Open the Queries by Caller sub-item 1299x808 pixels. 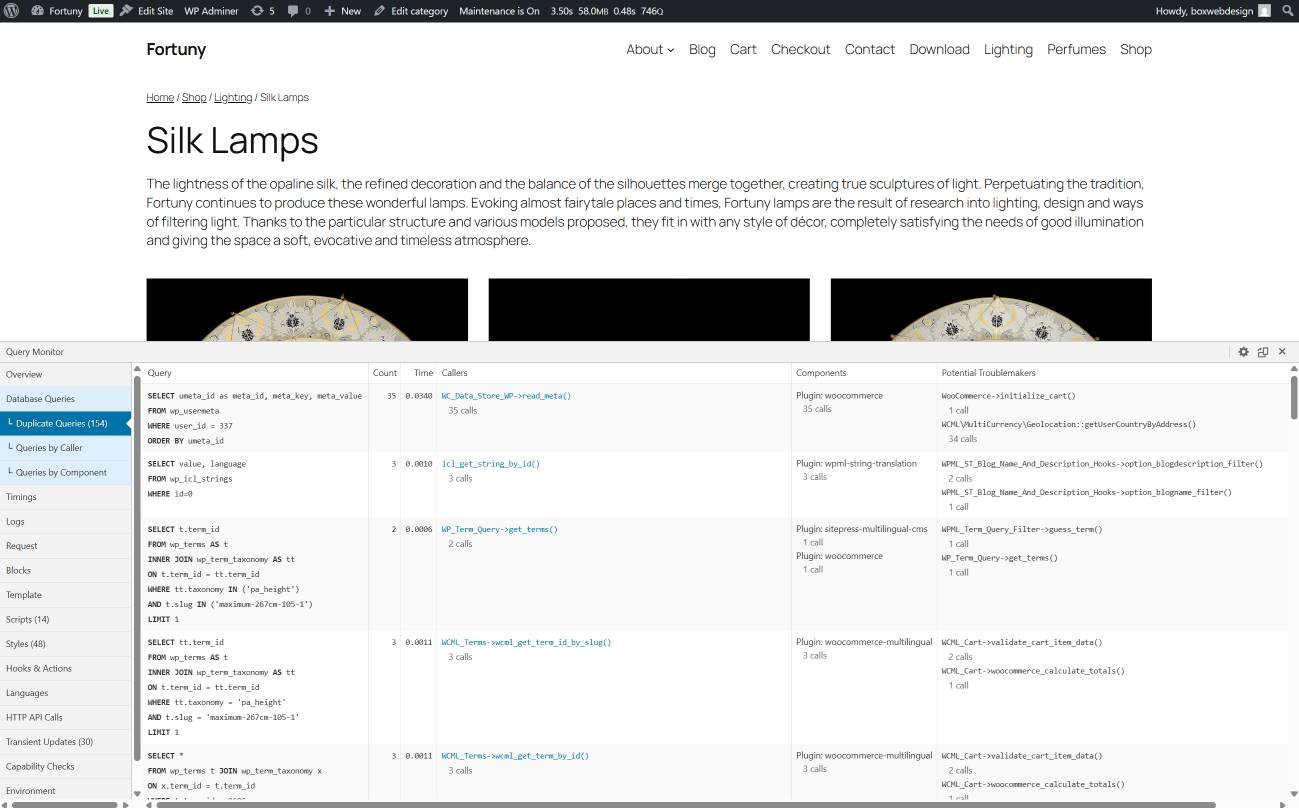pos(49,448)
